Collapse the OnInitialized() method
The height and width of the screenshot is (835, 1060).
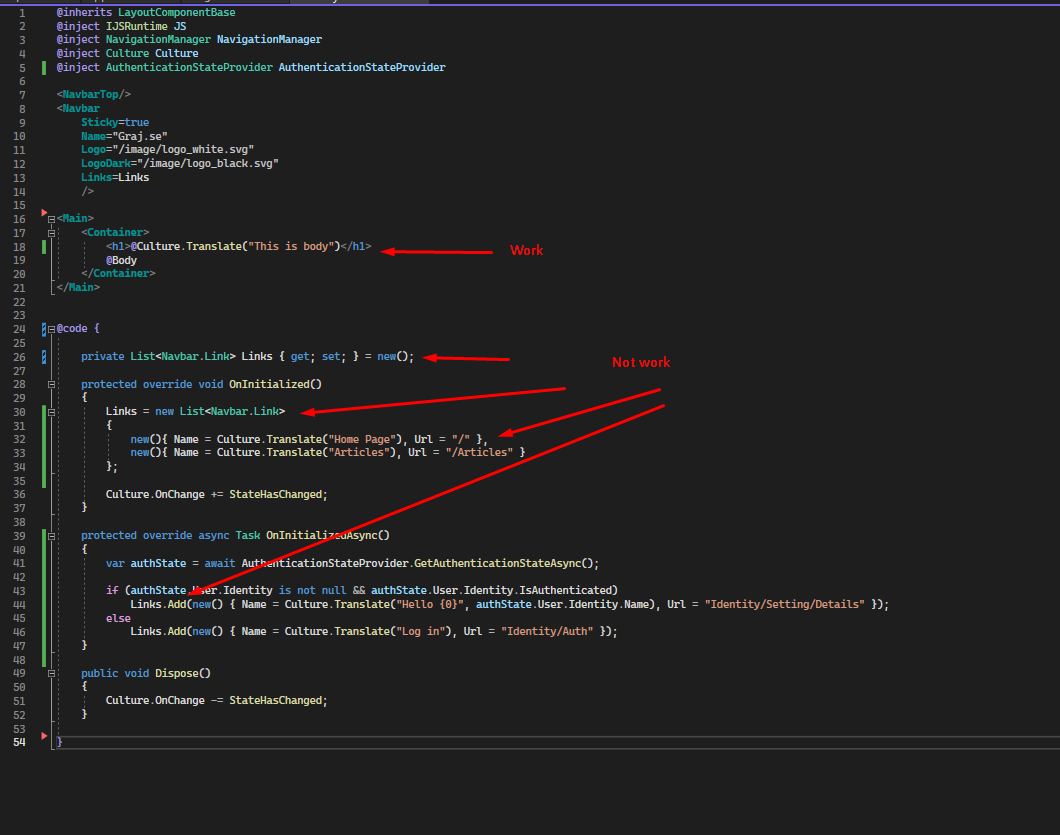(x=51, y=384)
